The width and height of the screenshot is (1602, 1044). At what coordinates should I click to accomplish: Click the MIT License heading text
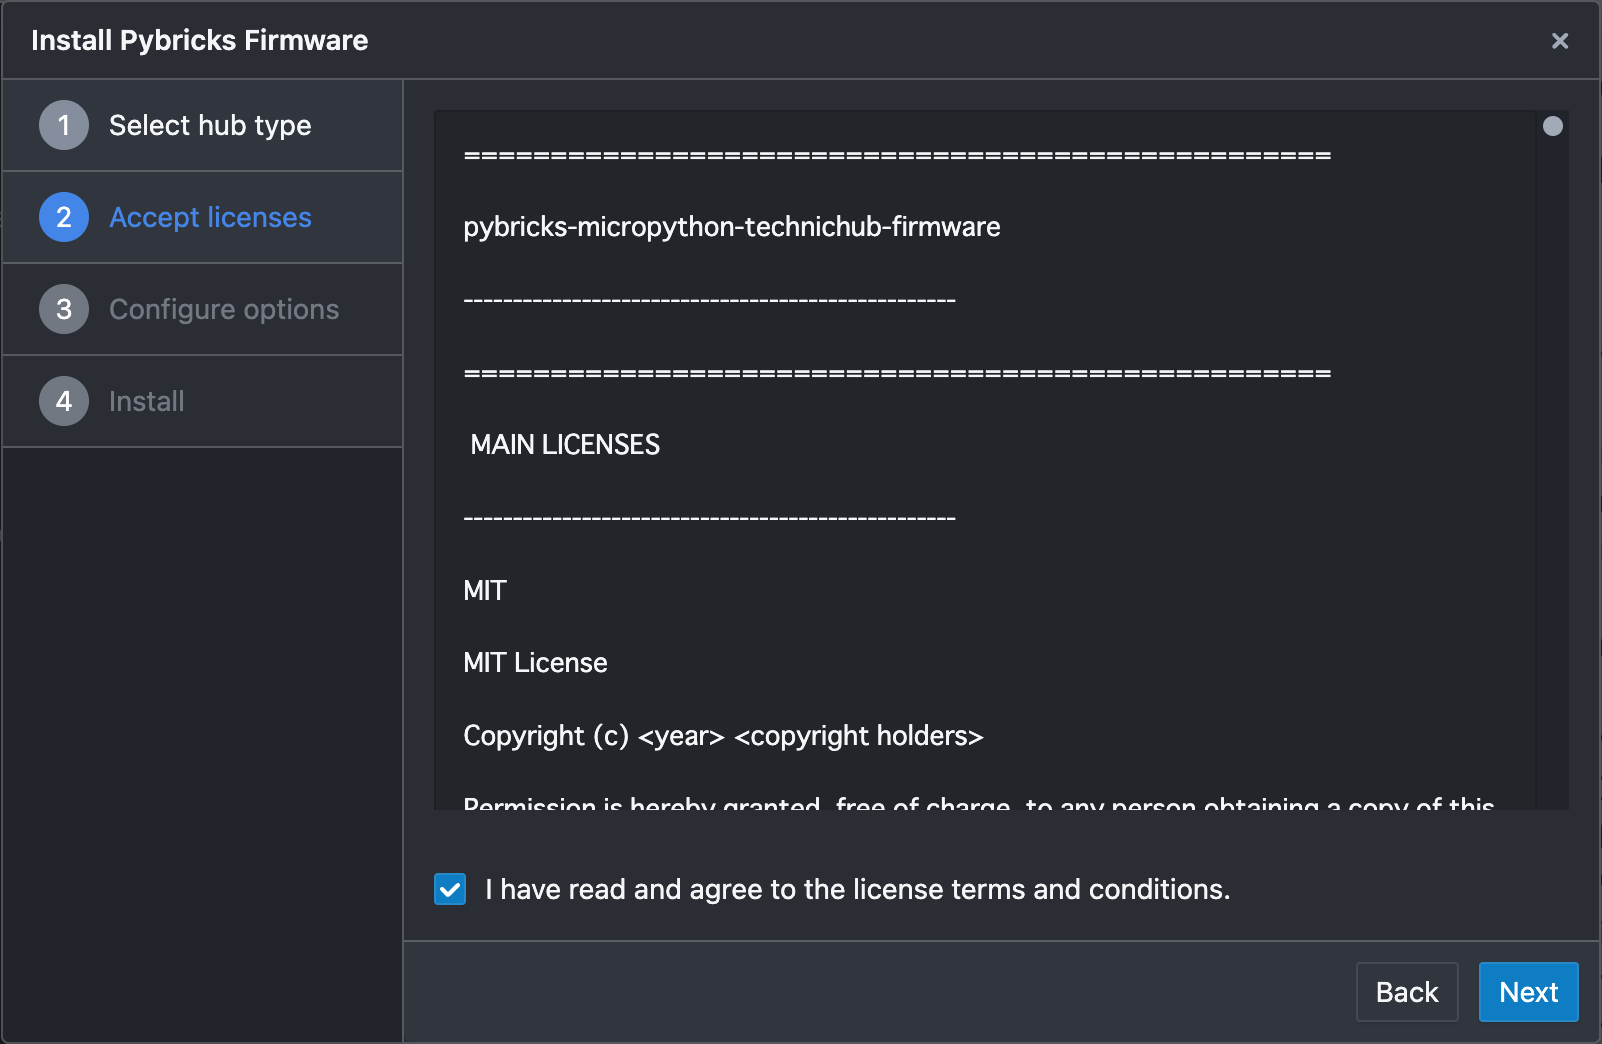[x=535, y=663]
